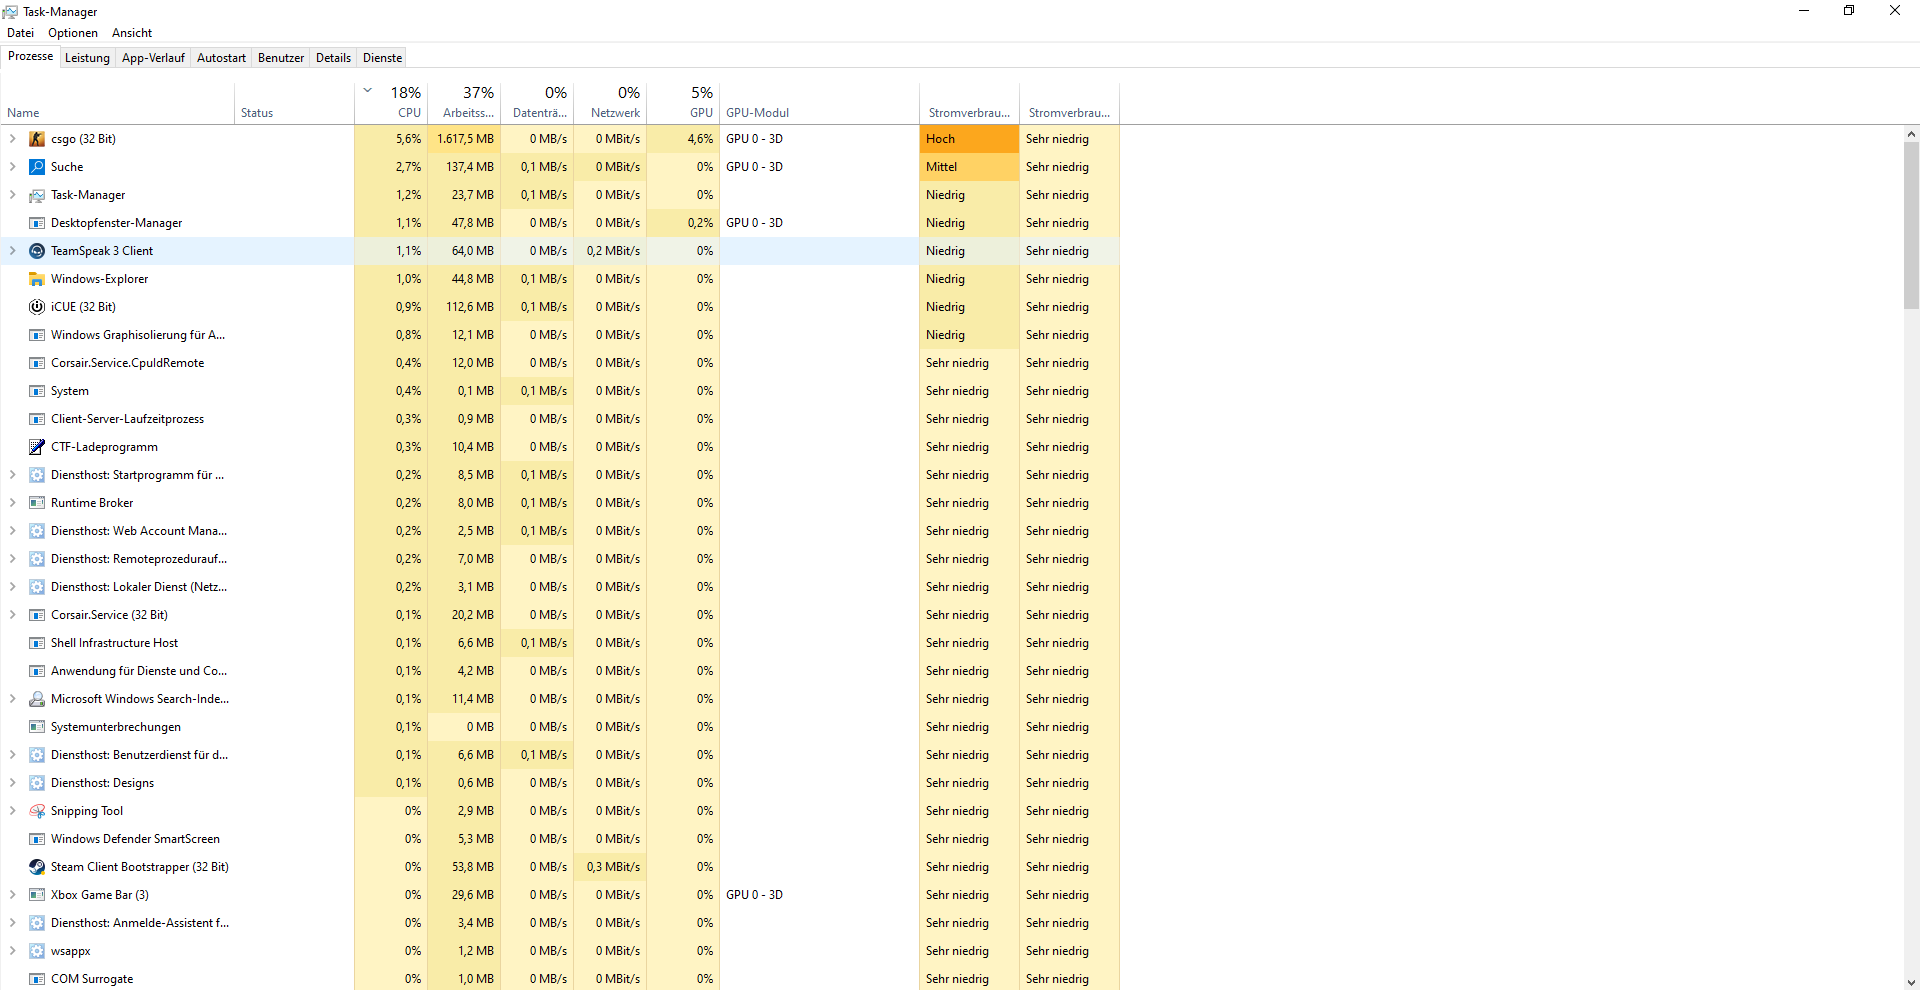
Task: Click the Suche search icon
Action: 37,167
